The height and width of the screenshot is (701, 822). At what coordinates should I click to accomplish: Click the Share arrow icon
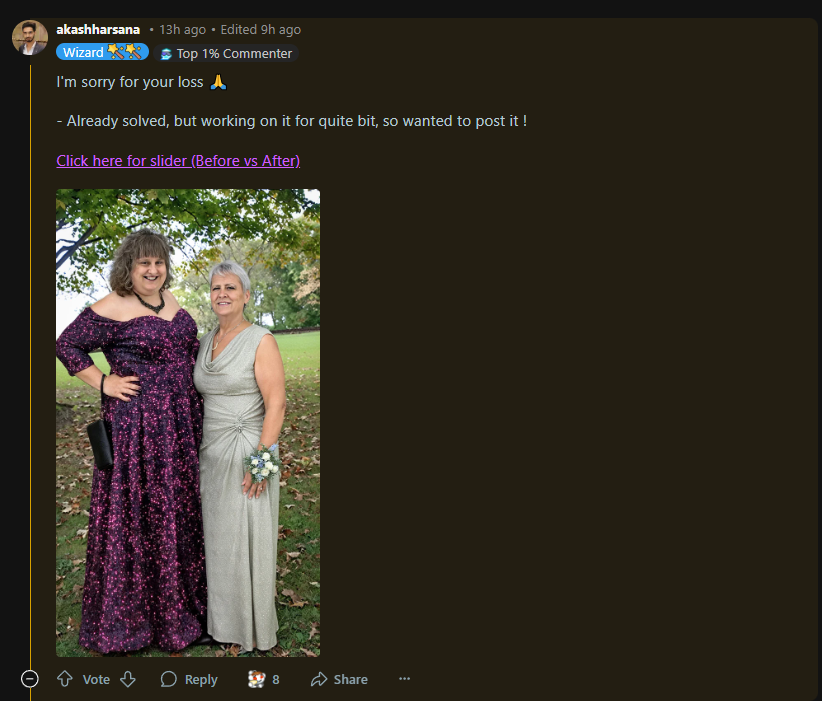pos(319,679)
